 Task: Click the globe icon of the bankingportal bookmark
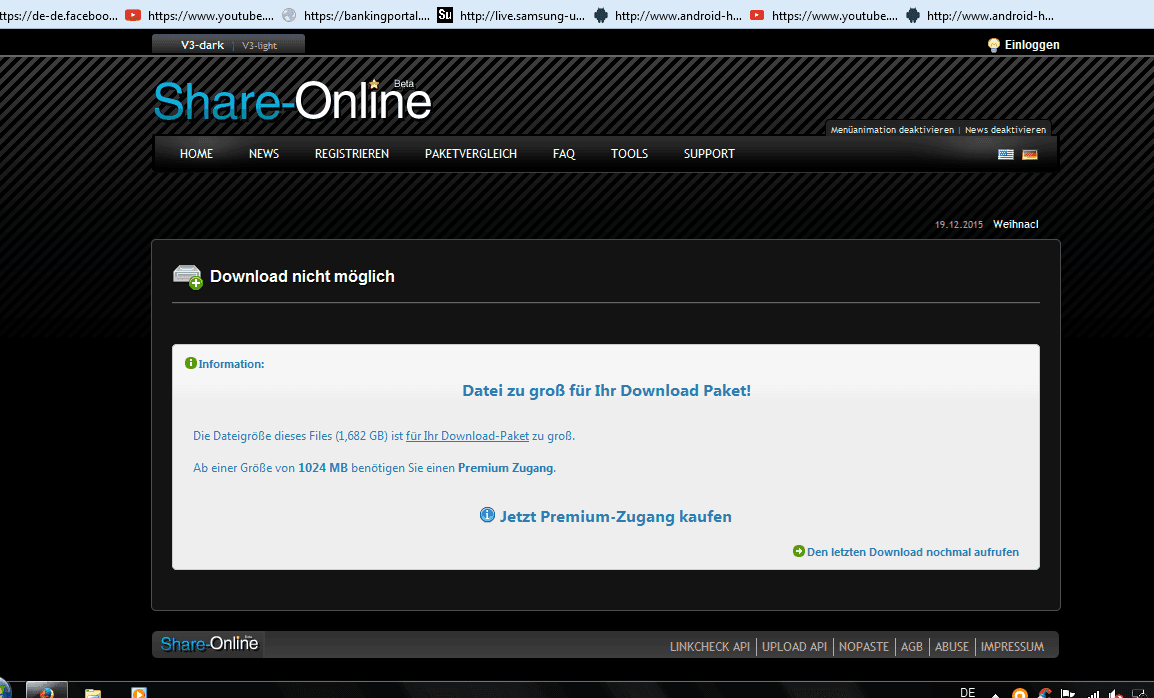[x=289, y=15]
